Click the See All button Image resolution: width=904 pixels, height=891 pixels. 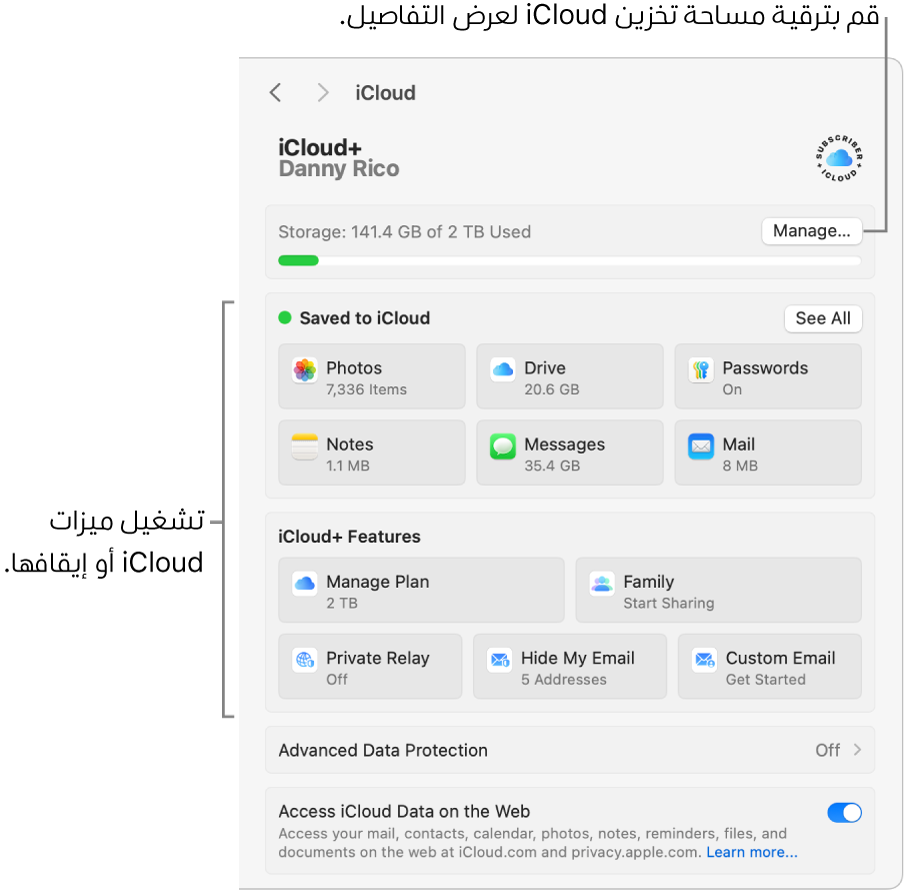pyautogui.click(x=823, y=318)
